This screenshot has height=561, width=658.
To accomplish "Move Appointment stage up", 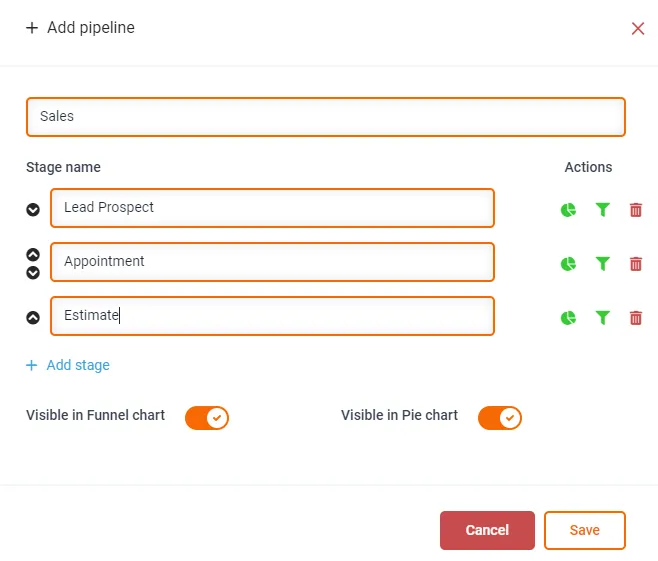I will point(33,254).
